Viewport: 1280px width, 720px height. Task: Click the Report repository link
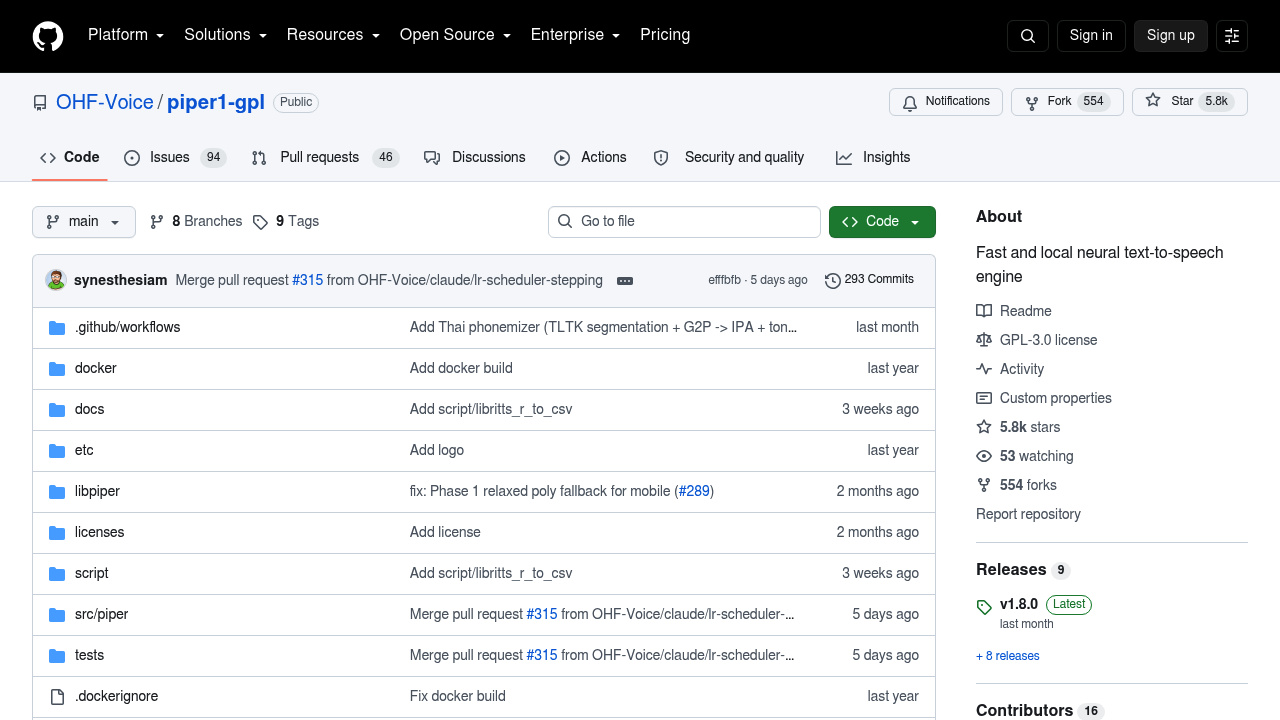point(1028,514)
